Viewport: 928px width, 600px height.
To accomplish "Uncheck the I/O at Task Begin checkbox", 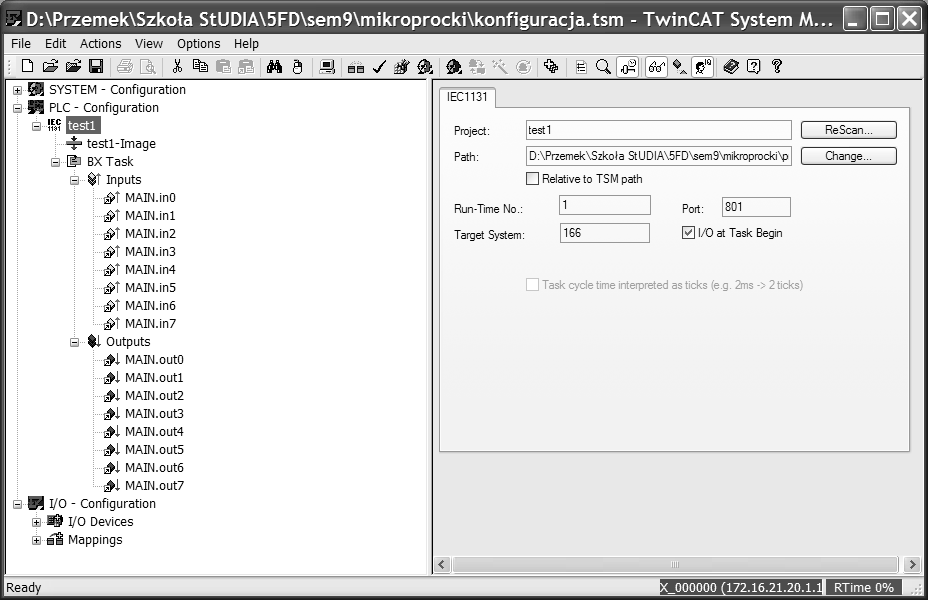I will (688, 233).
